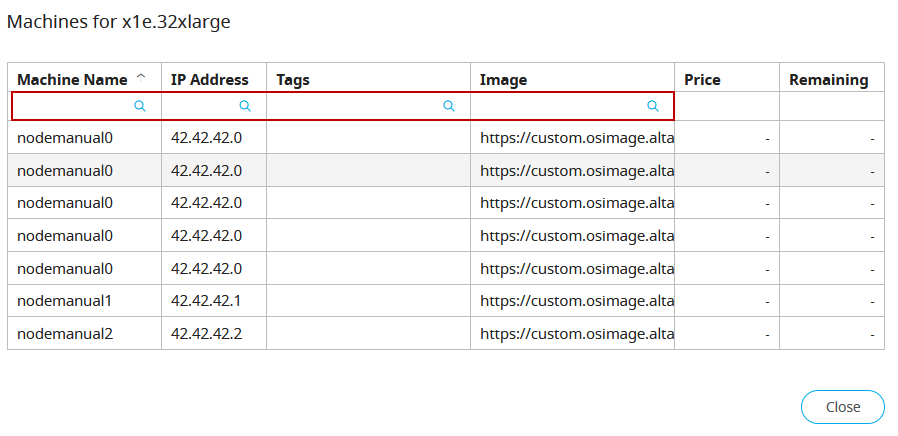The height and width of the screenshot is (436, 898).
Task: Click the magnifier icon in Image filter
Action: (653, 106)
